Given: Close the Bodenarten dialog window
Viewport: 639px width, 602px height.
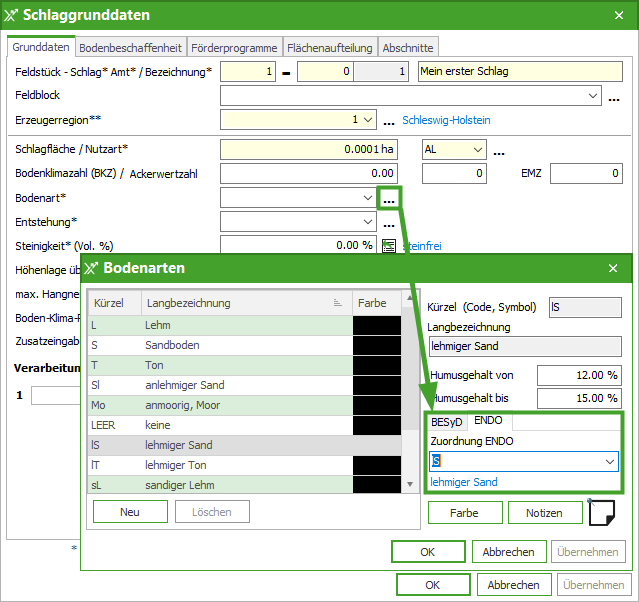Looking at the screenshot, I should click(613, 268).
